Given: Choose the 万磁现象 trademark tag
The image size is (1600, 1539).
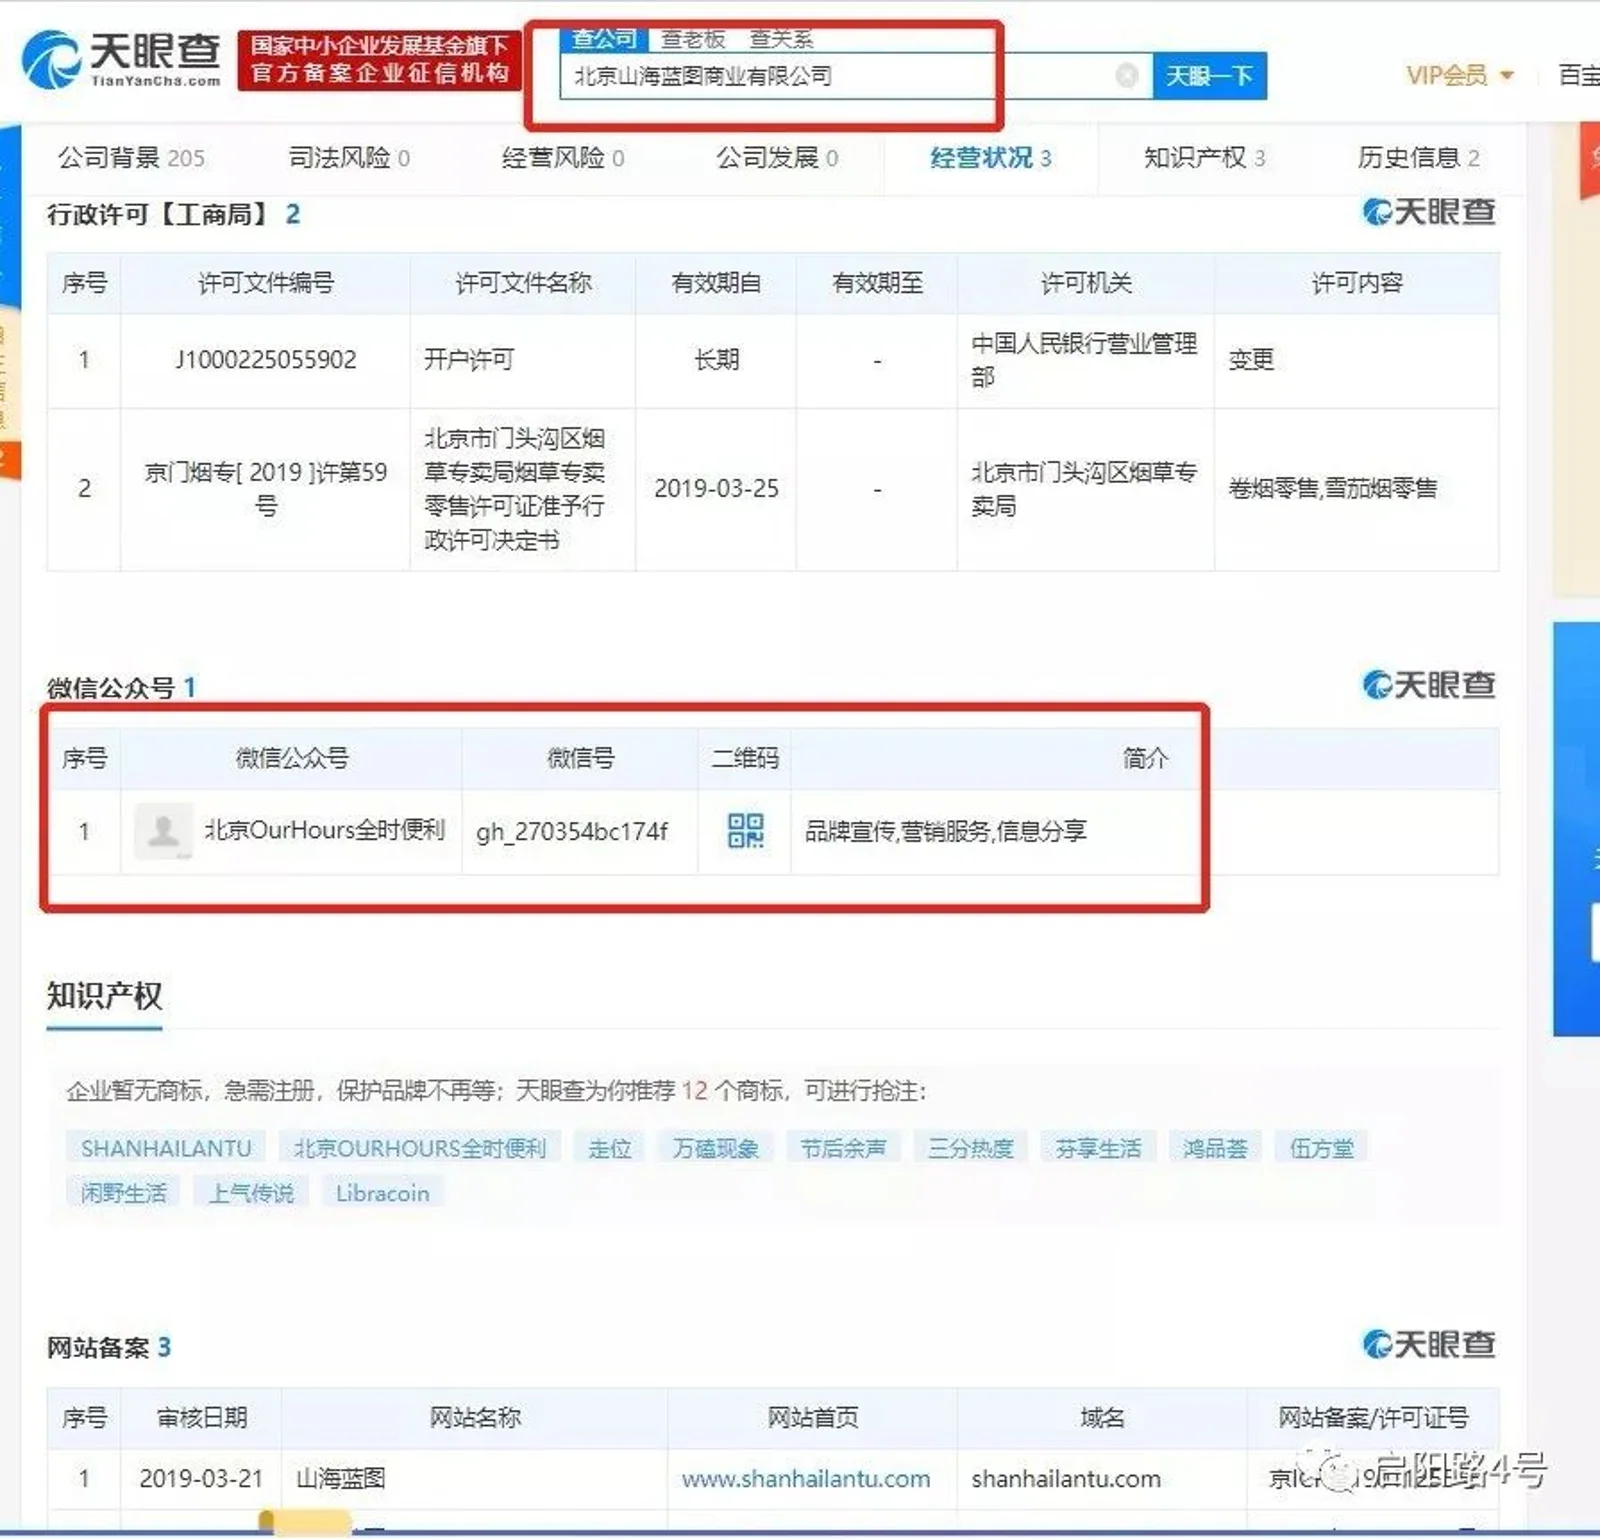Looking at the screenshot, I should click(x=715, y=1148).
